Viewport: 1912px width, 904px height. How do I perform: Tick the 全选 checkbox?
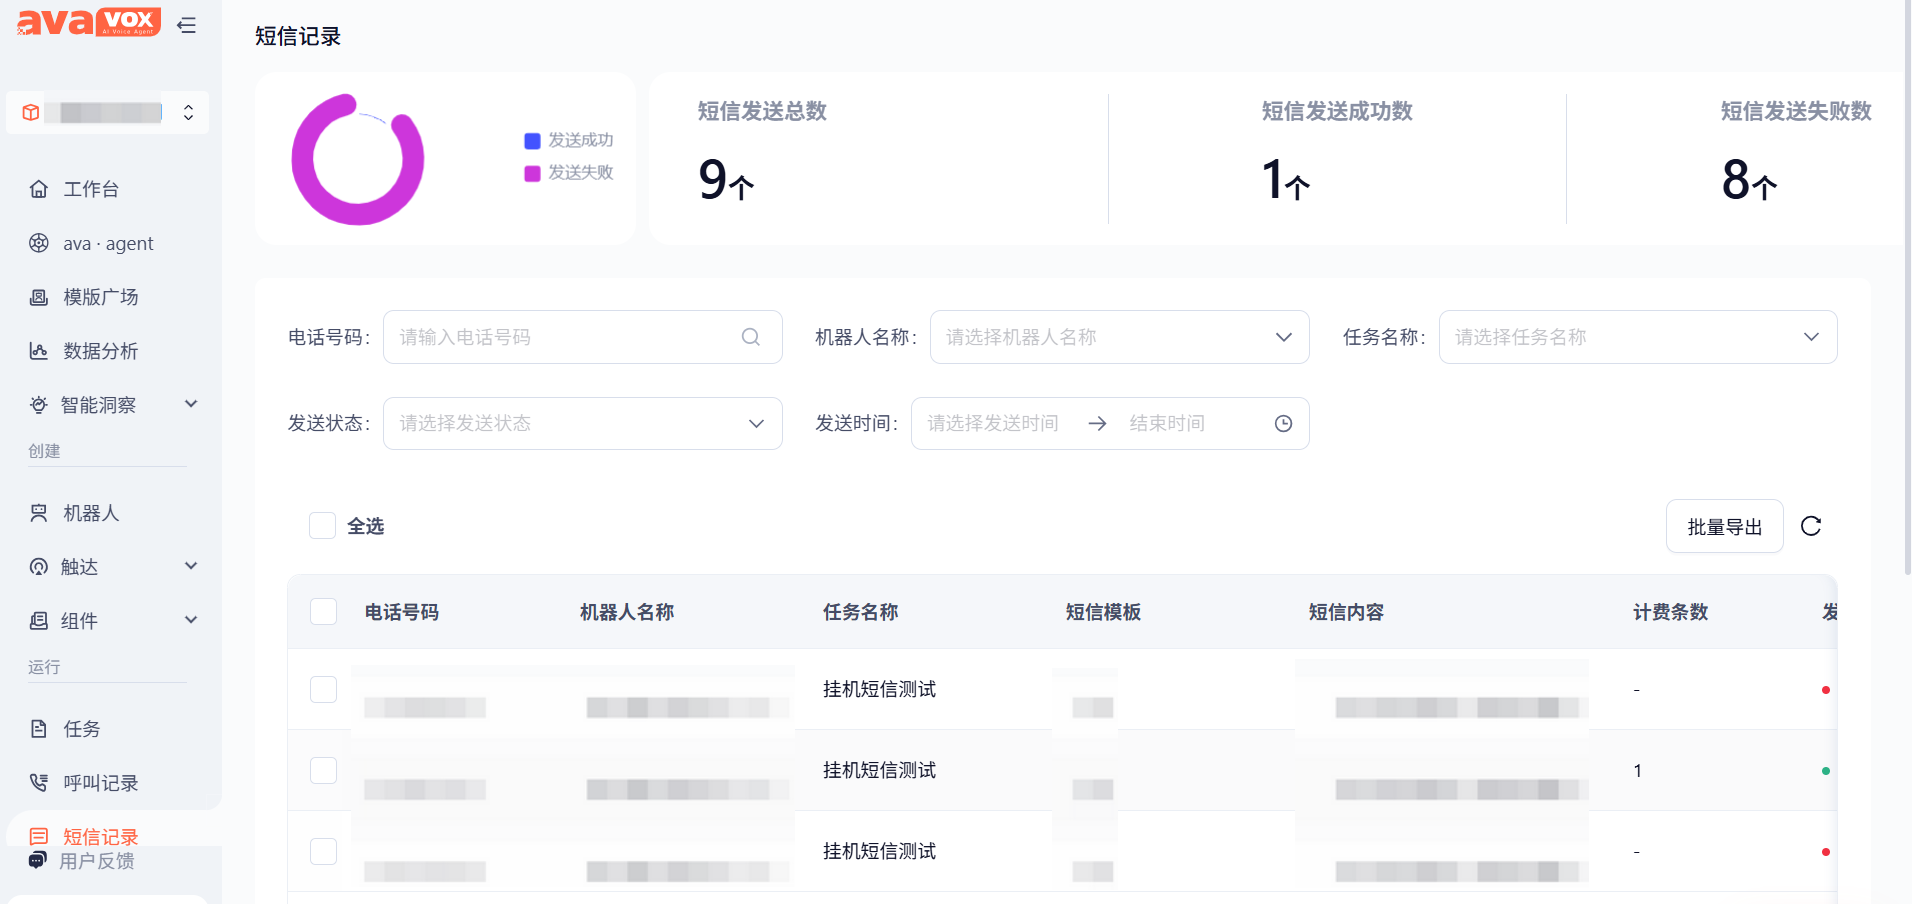click(x=322, y=526)
